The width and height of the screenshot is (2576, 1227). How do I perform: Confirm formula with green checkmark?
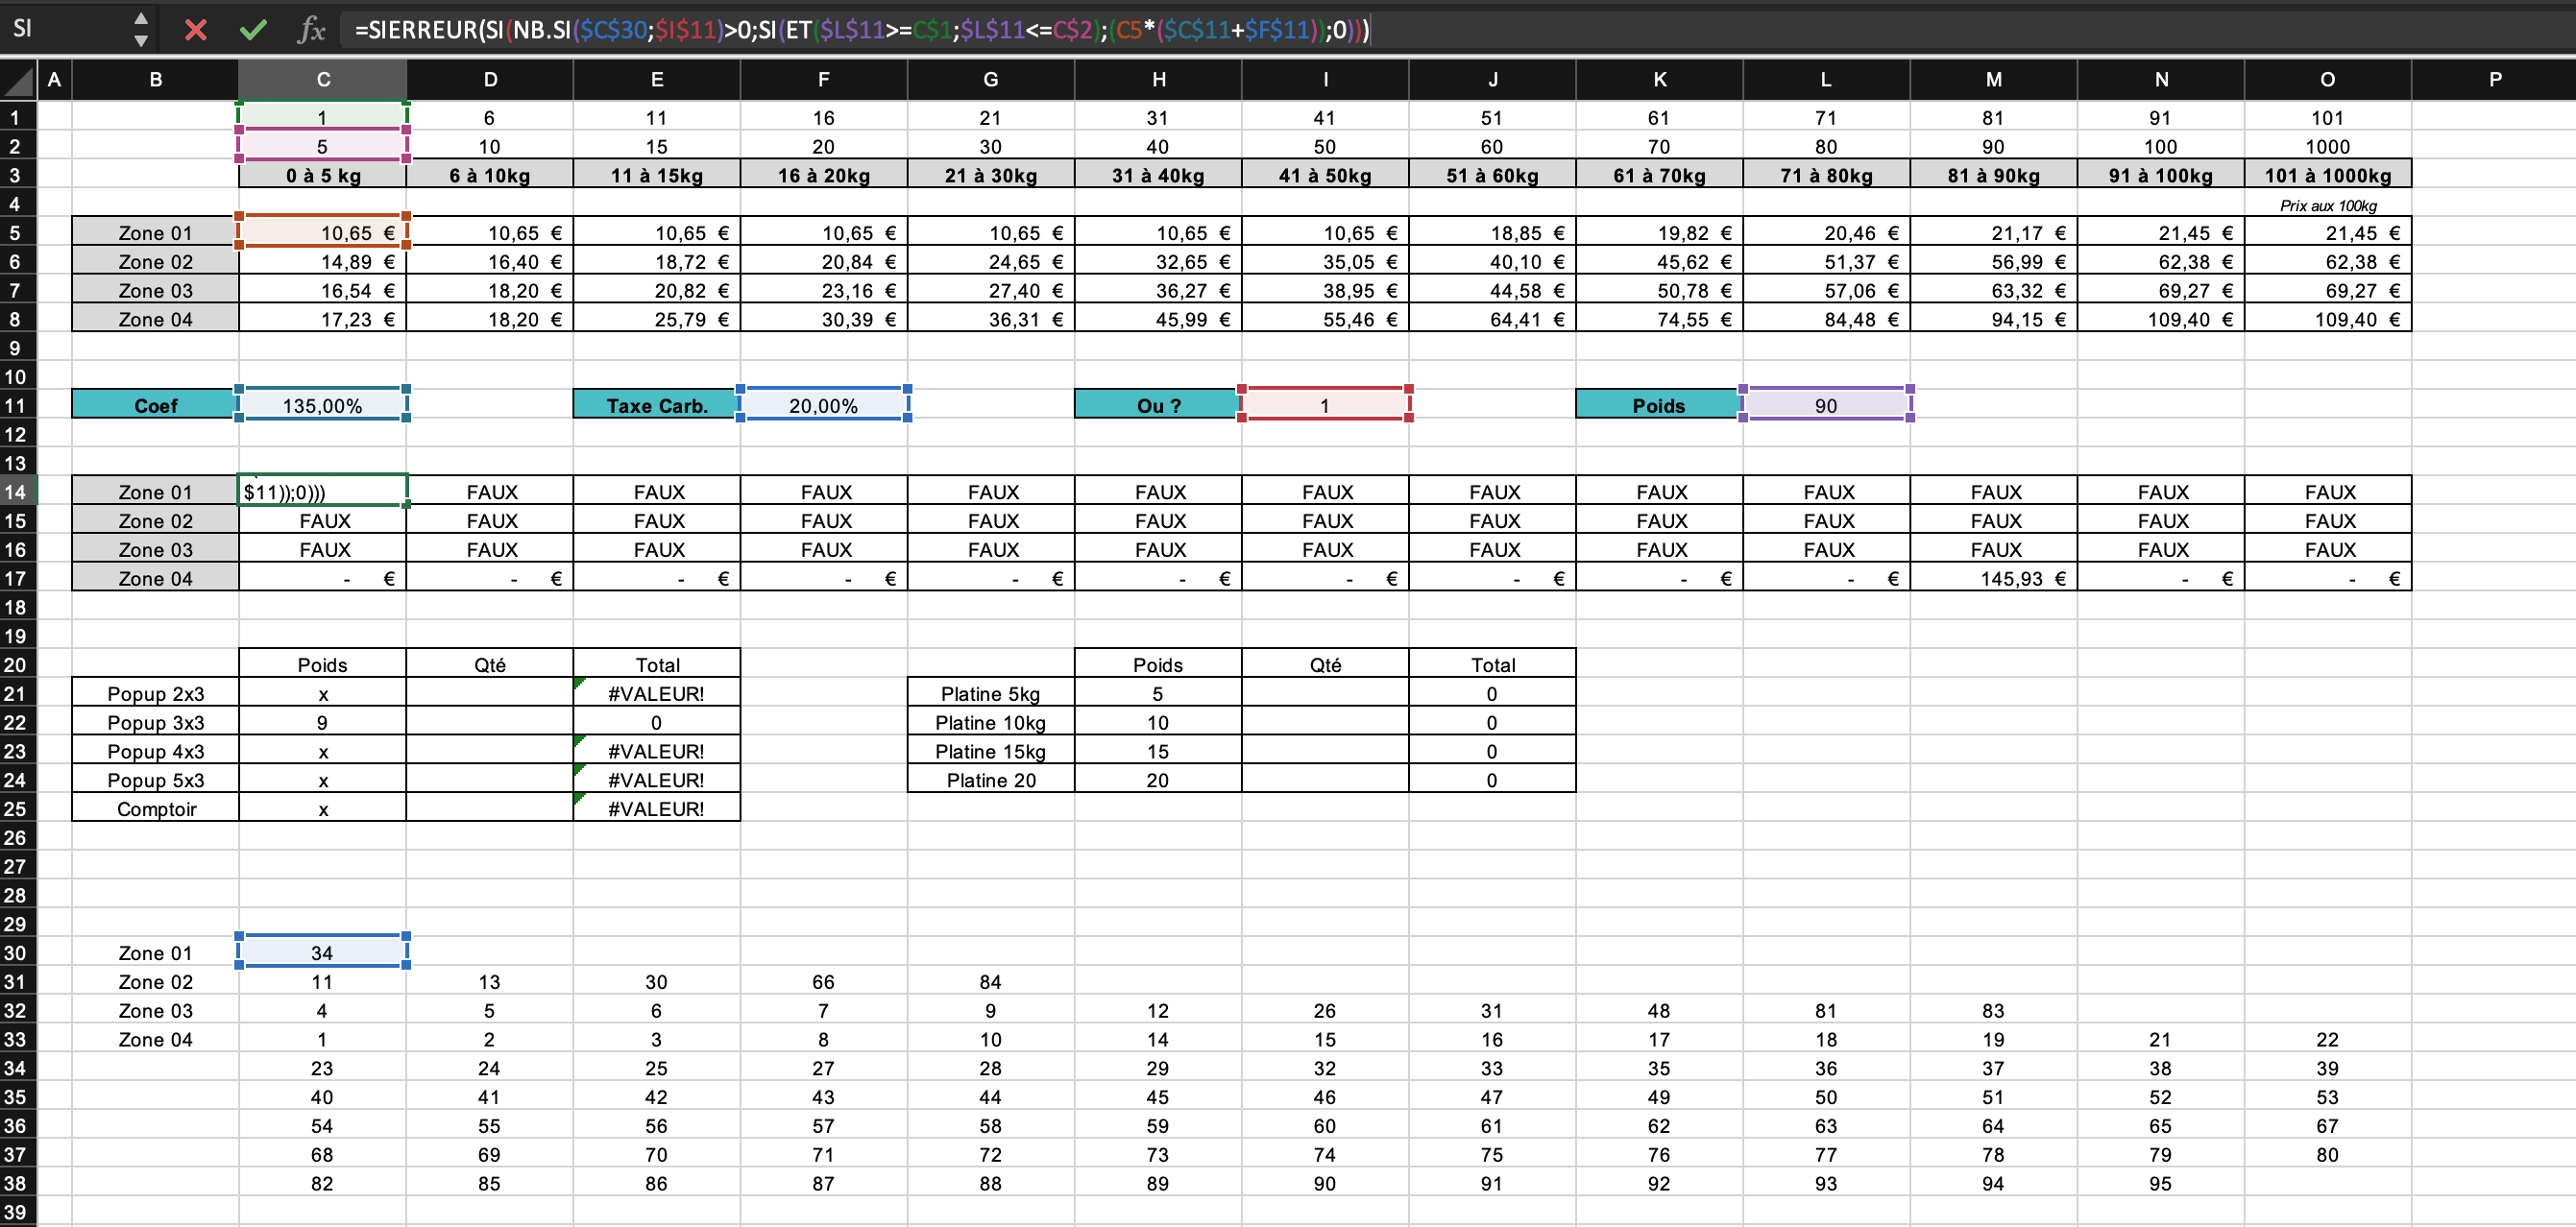click(x=253, y=30)
